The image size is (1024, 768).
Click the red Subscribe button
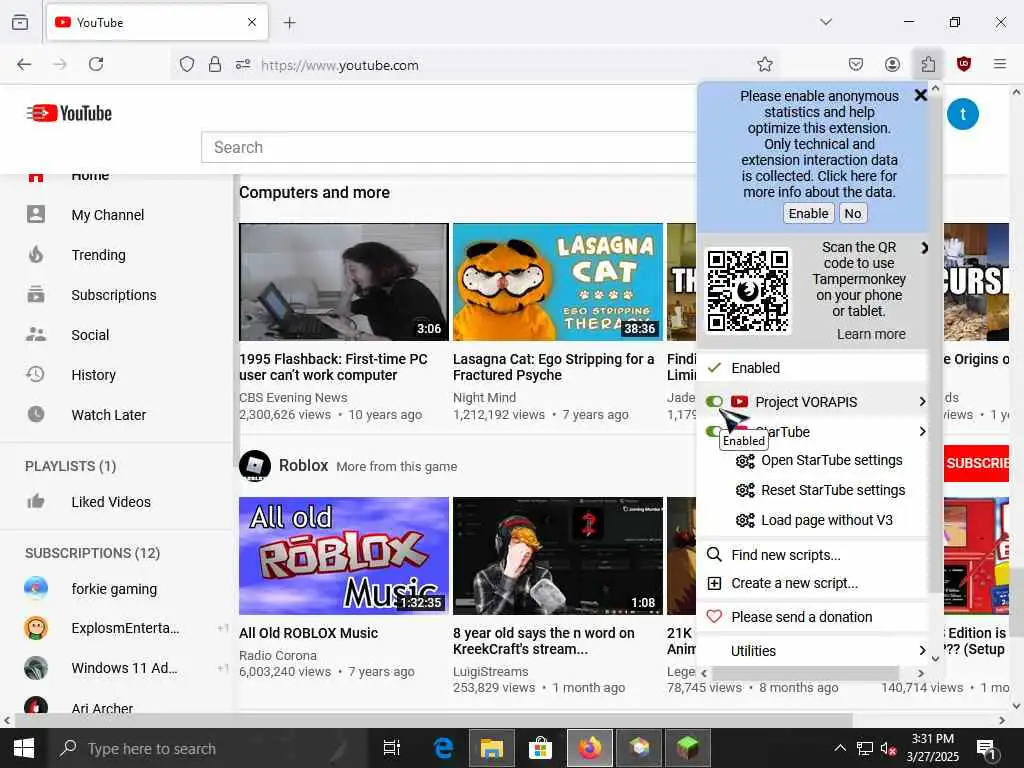point(977,463)
